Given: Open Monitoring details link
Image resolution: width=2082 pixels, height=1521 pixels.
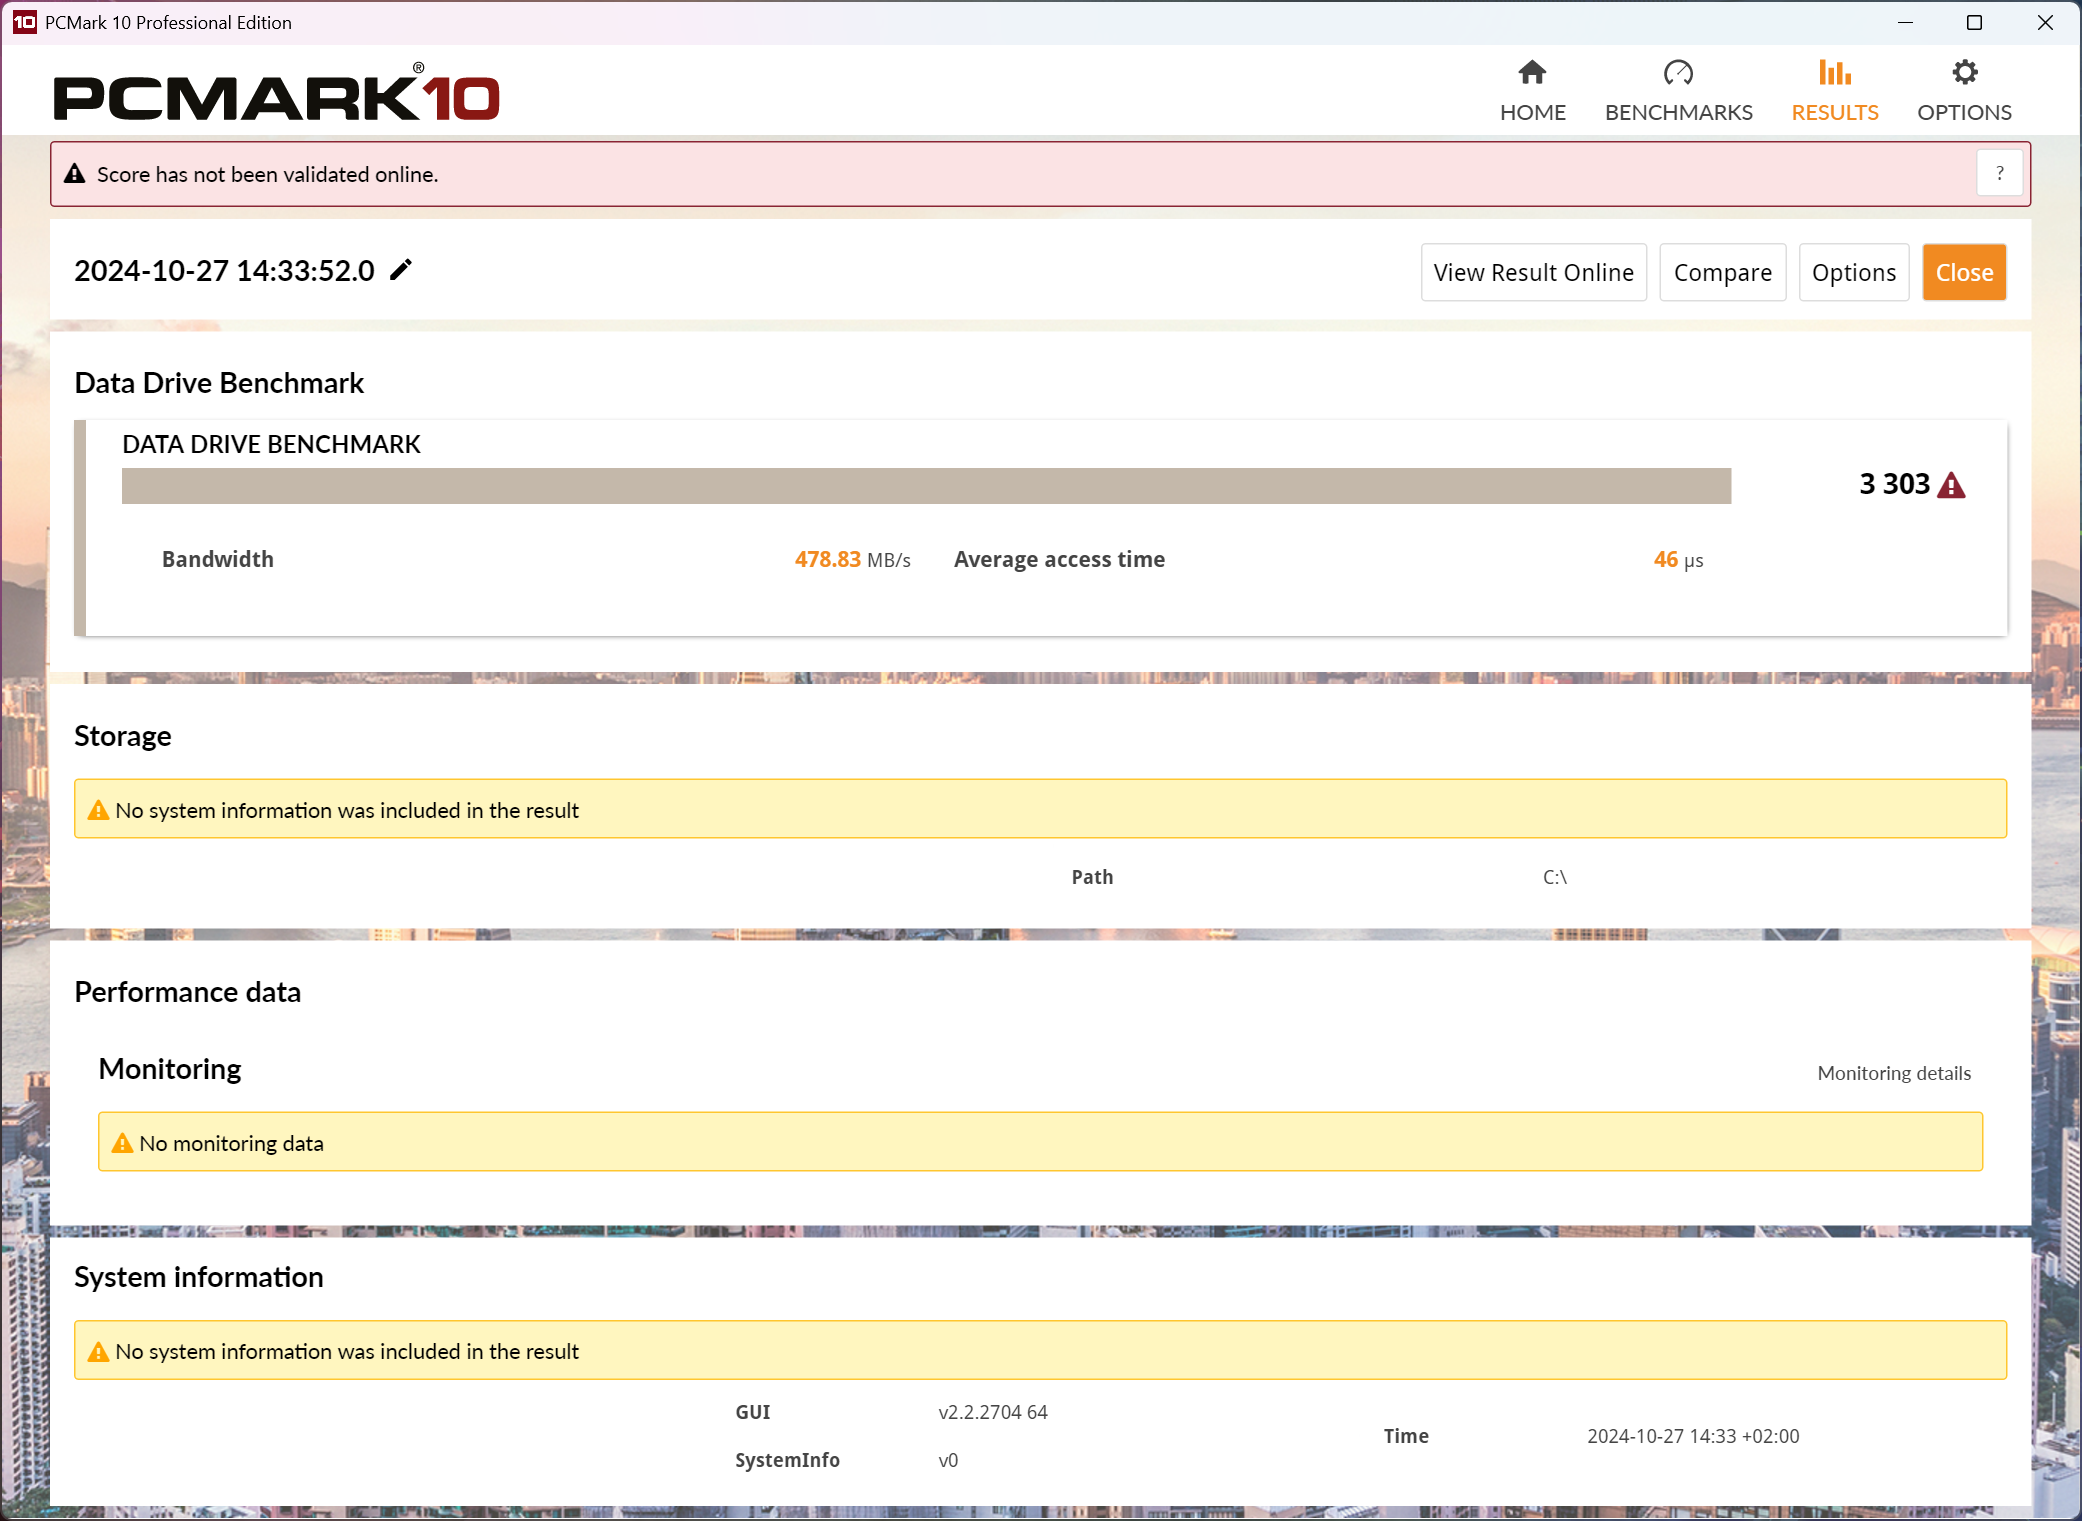Looking at the screenshot, I should pyautogui.click(x=1893, y=1073).
